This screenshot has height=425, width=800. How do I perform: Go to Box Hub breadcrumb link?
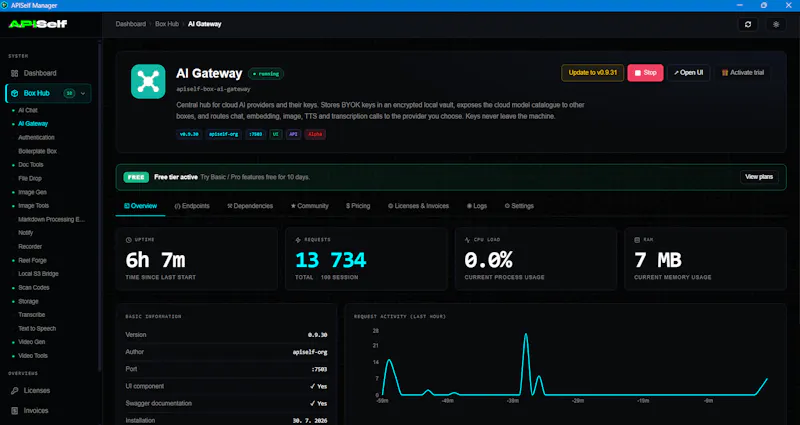pos(167,24)
